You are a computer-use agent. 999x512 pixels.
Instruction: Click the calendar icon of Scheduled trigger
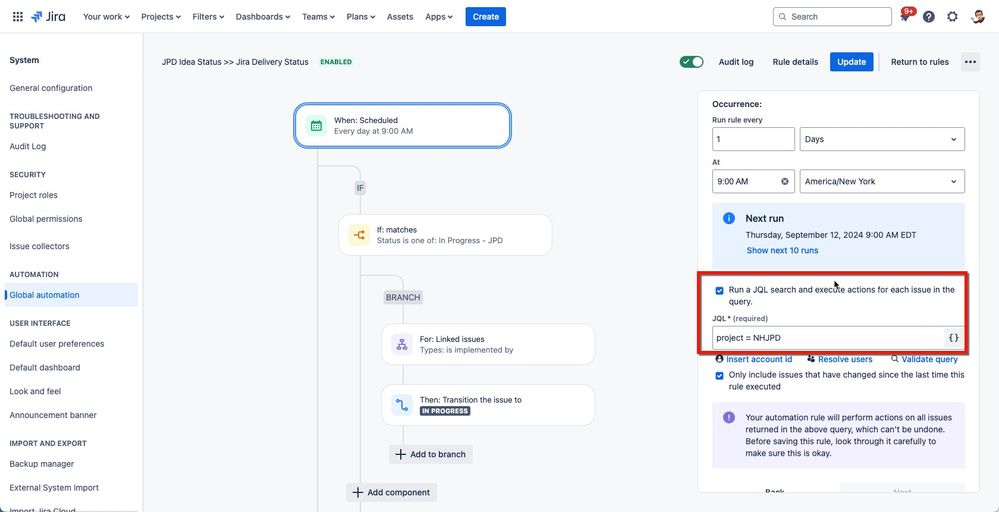tap(316, 125)
